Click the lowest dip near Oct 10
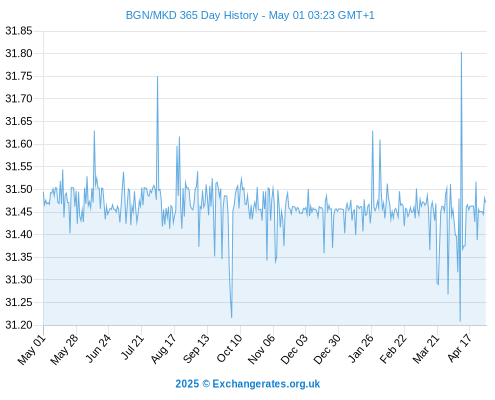The width and height of the screenshot is (495, 400). 231,317
